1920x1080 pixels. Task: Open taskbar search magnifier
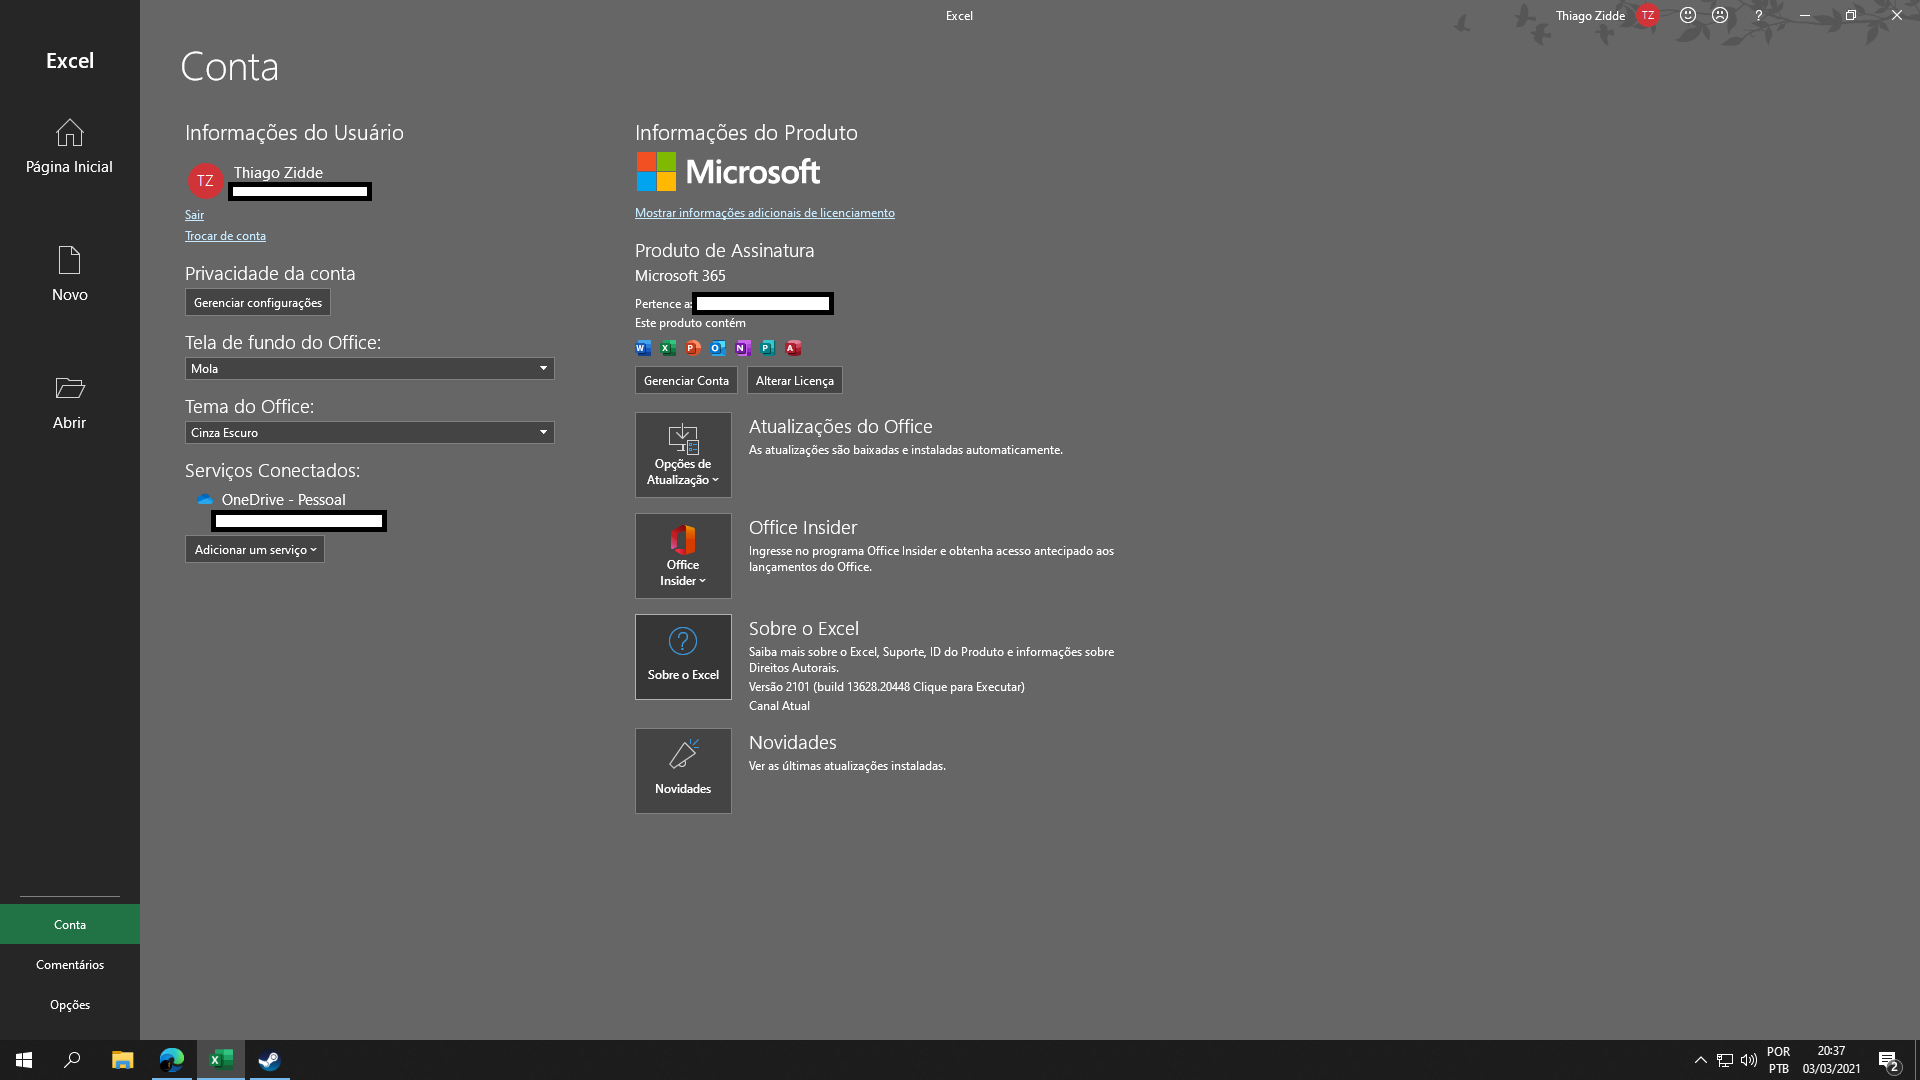pyautogui.click(x=72, y=1060)
